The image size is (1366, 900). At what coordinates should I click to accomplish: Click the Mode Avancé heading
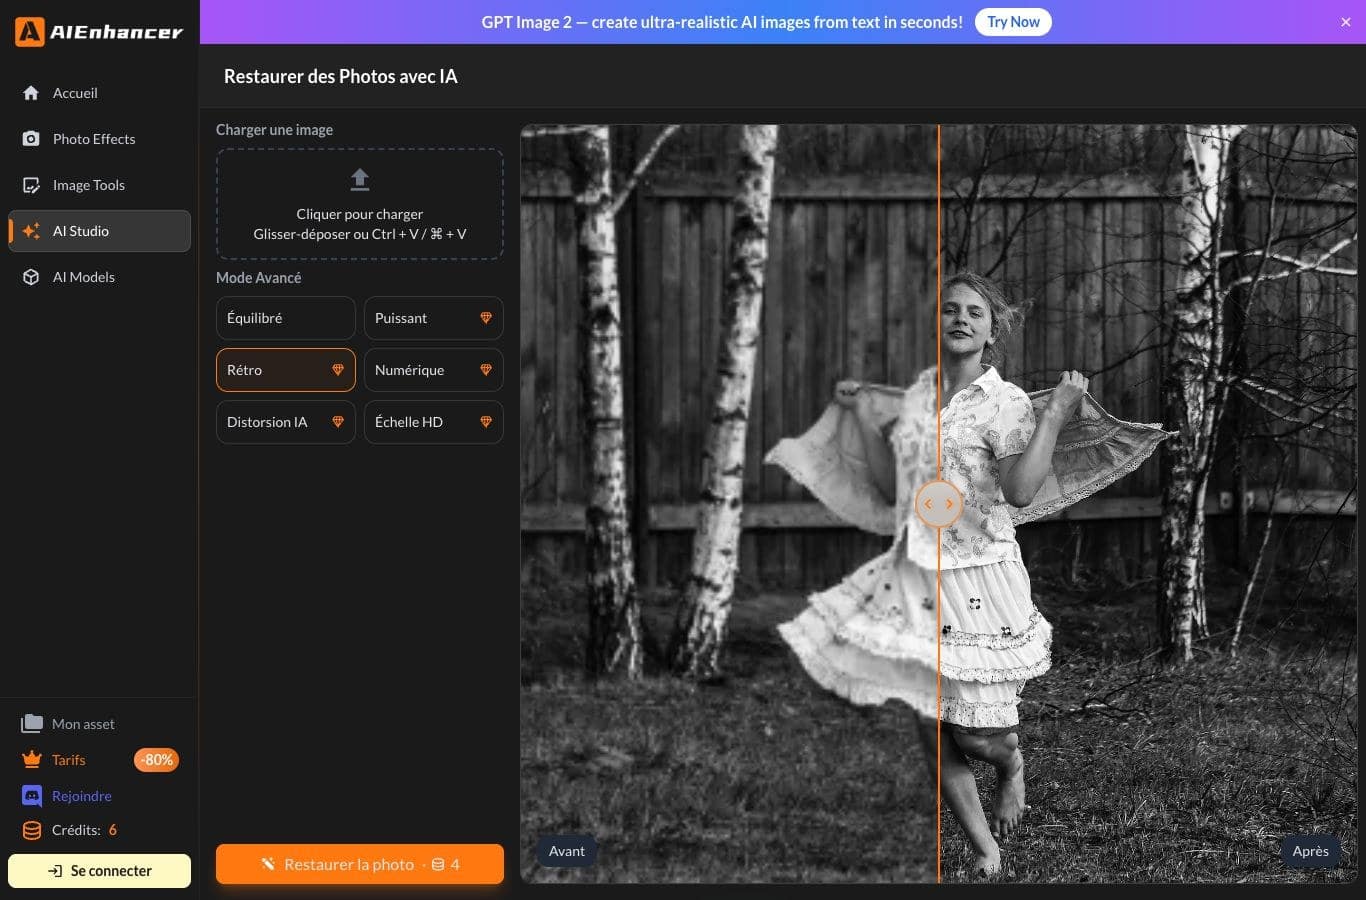point(259,278)
